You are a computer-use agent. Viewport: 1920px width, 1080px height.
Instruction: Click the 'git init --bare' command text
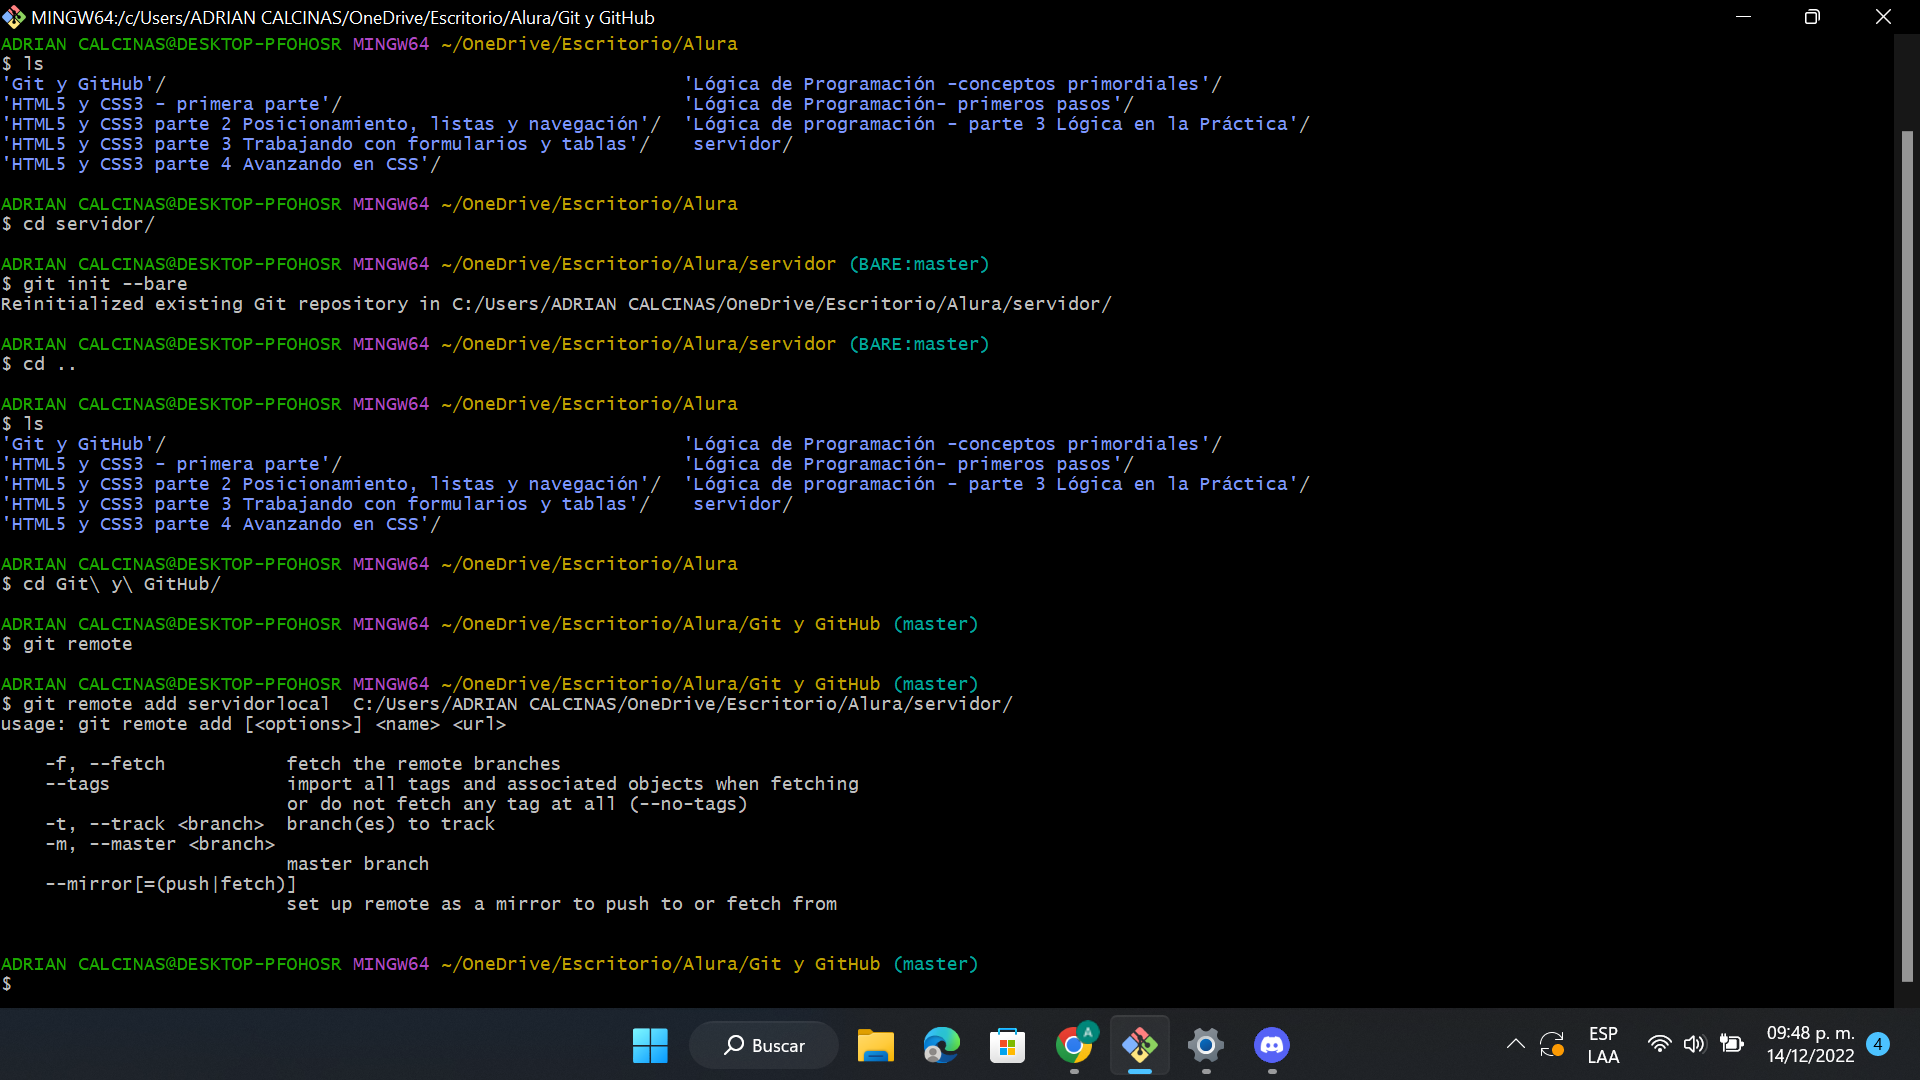(x=105, y=284)
